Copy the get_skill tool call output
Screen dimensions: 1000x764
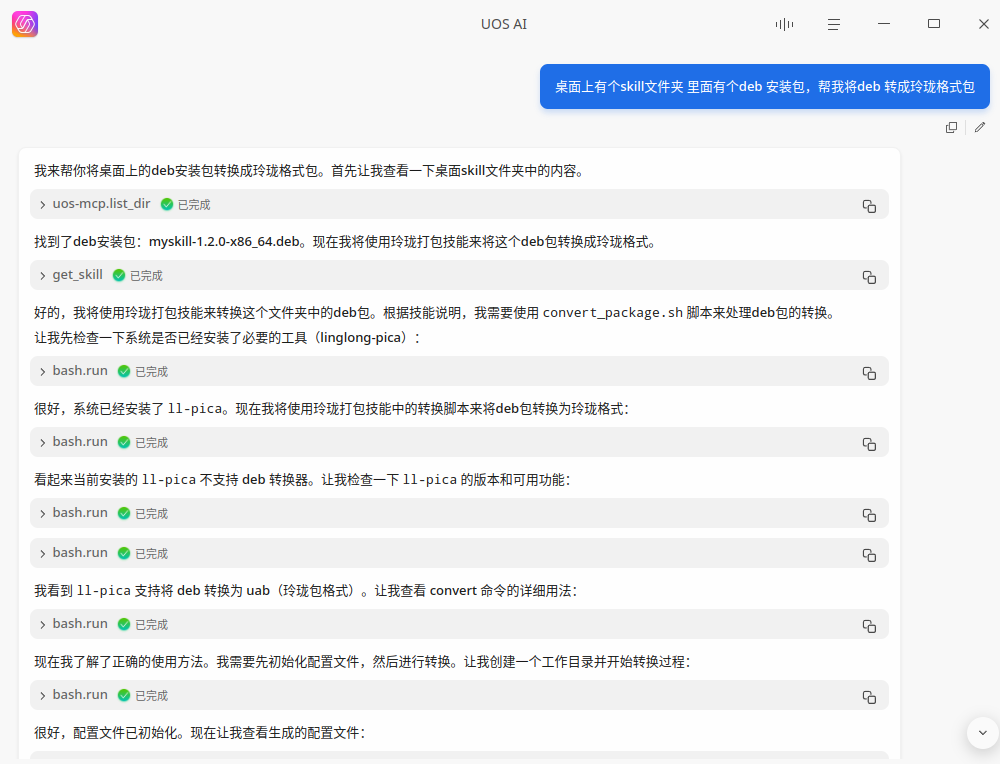869,277
